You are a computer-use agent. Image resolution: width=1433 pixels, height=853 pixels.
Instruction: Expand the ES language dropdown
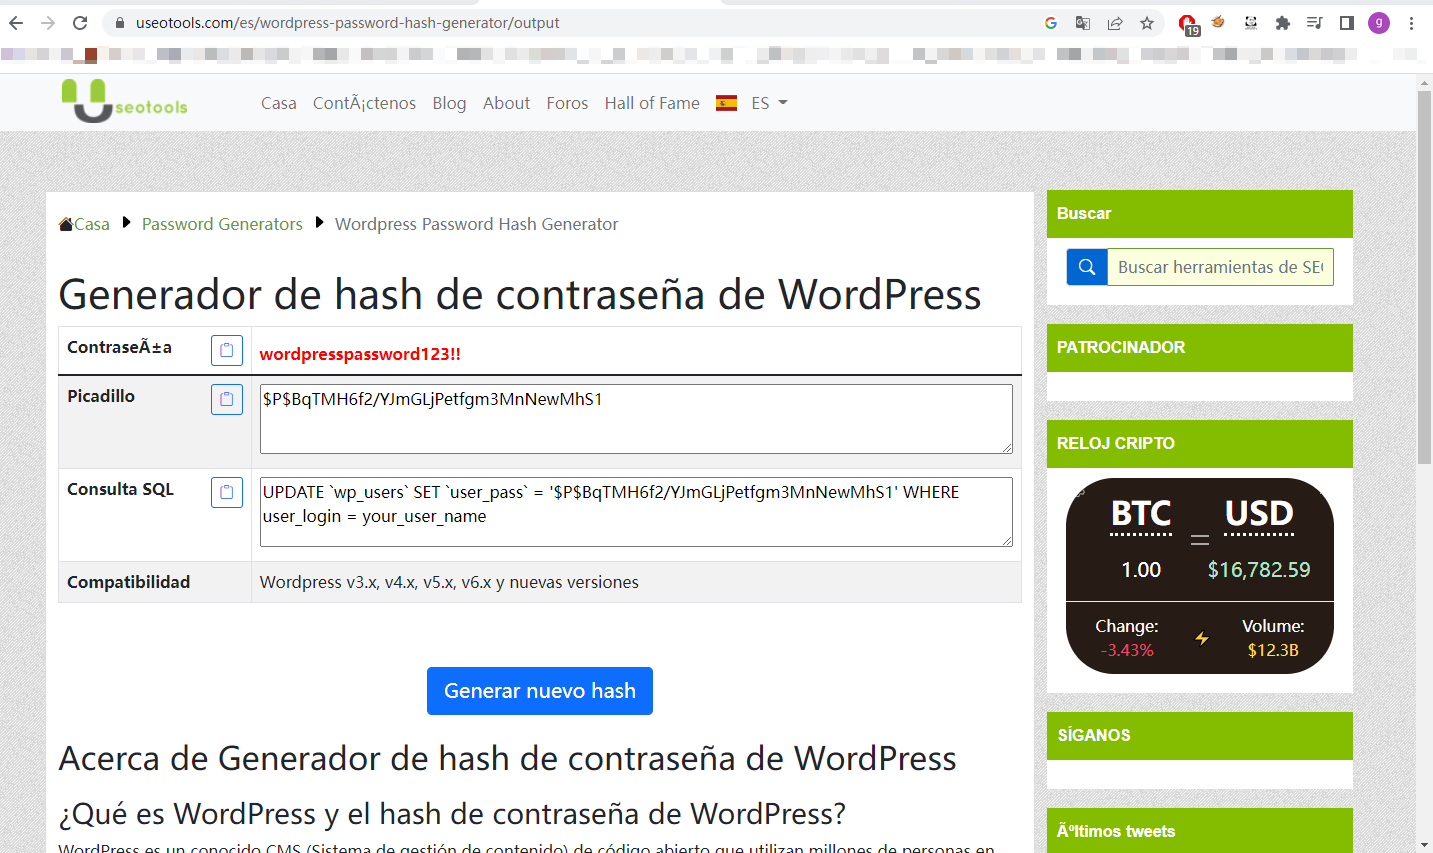coord(769,103)
